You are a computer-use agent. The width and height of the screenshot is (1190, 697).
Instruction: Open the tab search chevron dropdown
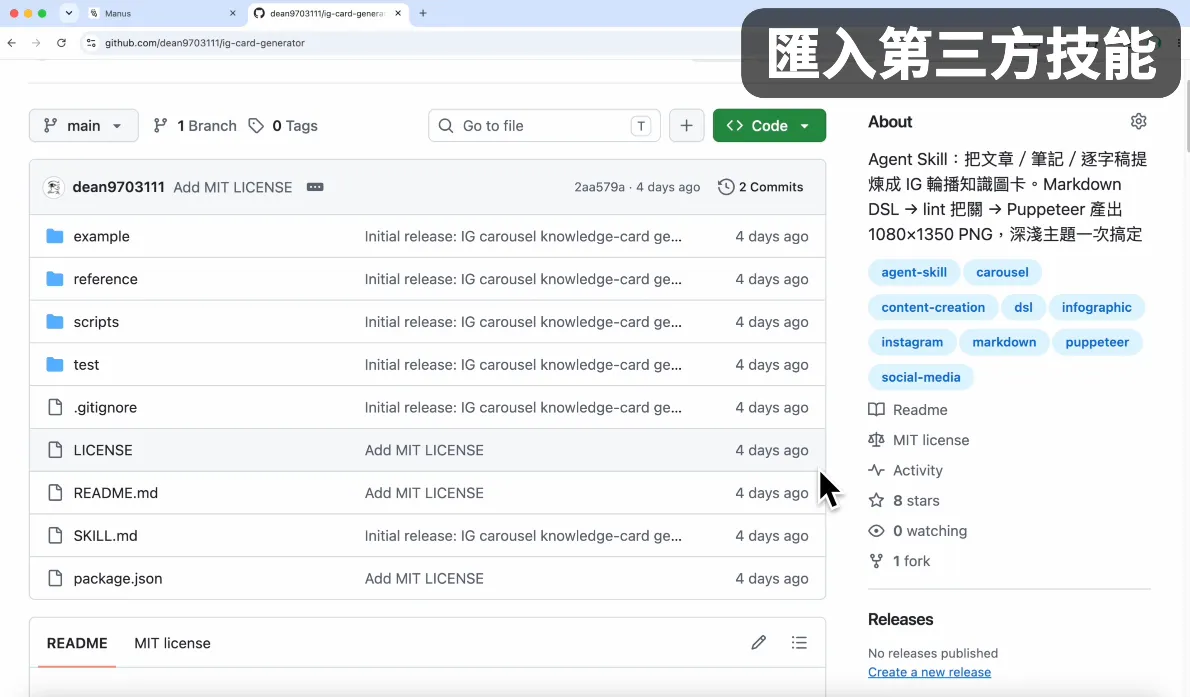pos(69,13)
